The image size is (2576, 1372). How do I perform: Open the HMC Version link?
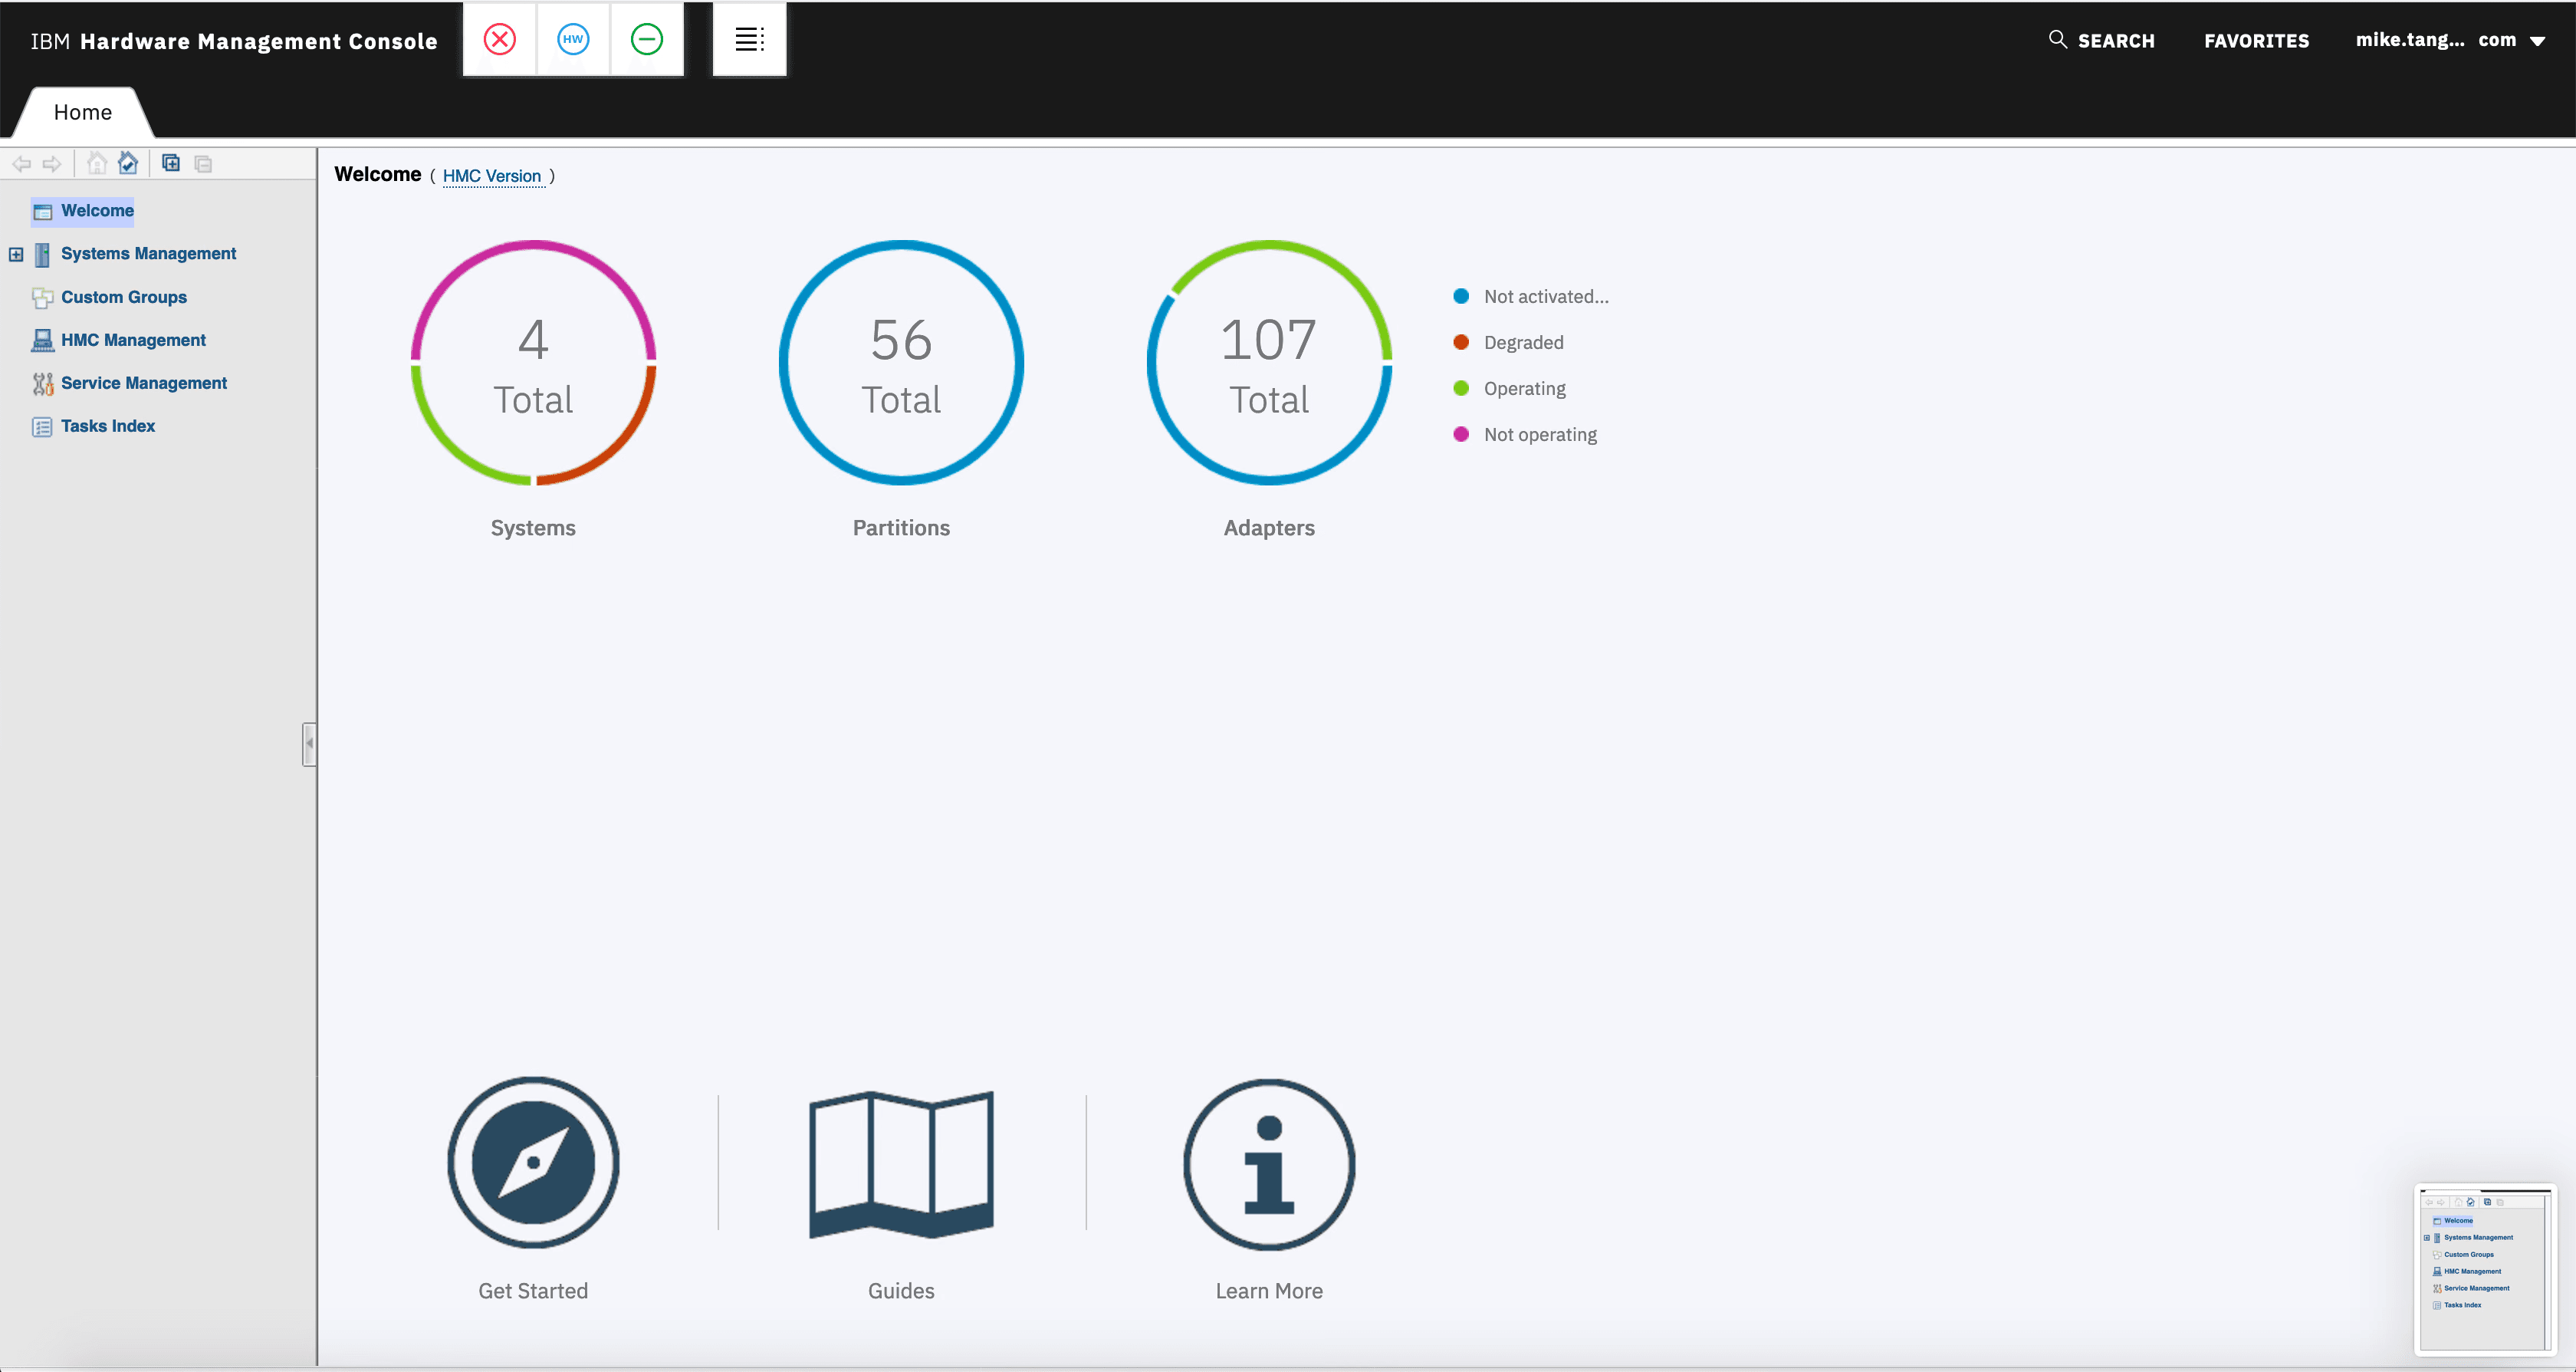tap(492, 176)
